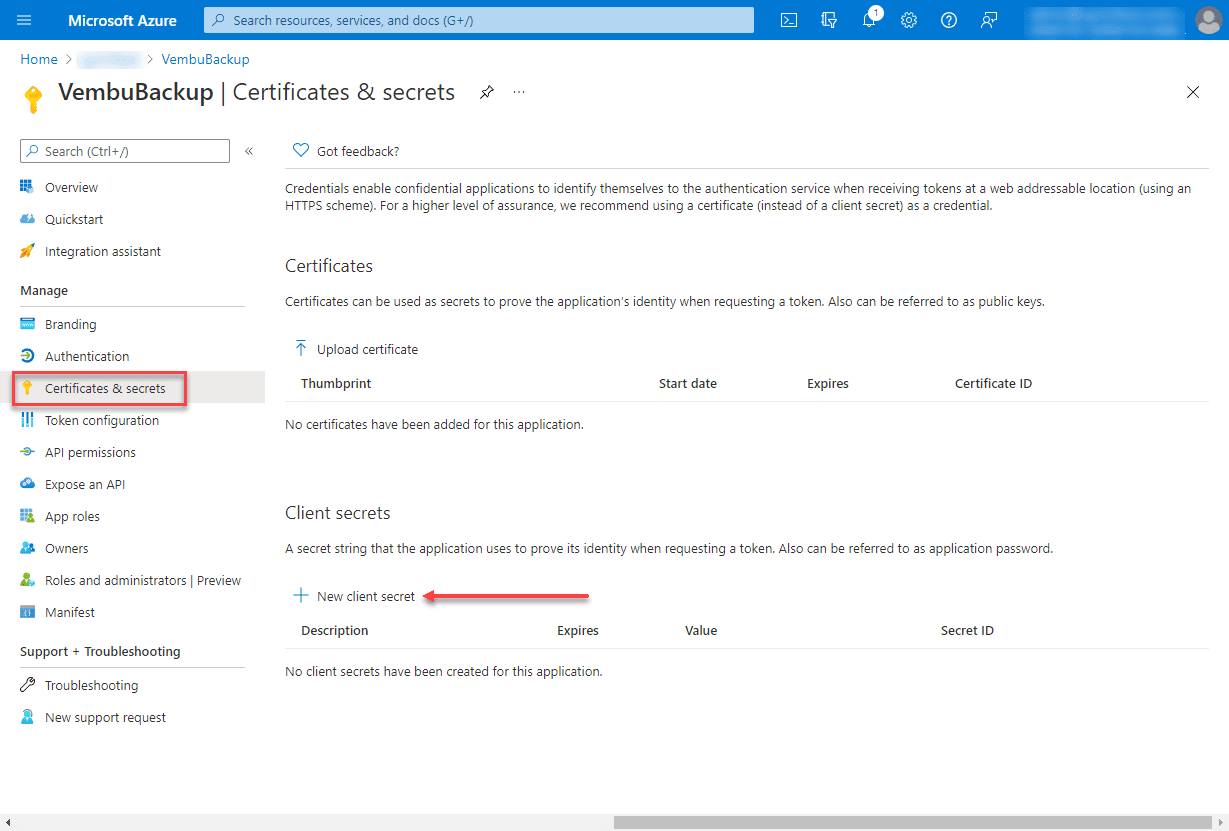Viewport: 1229px width, 831px height.
Task: Select Authentication in the Manage section
Action: (x=87, y=356)
